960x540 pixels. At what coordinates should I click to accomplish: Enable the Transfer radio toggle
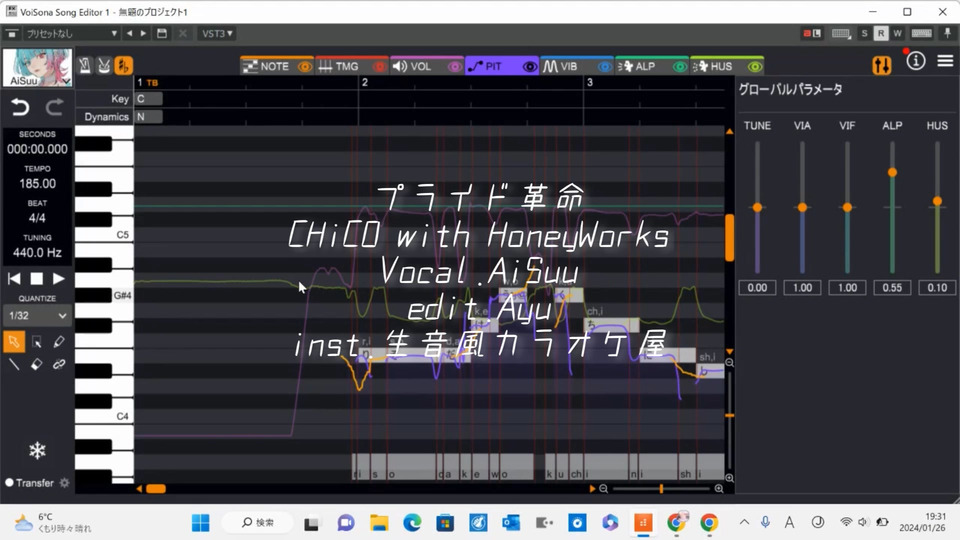[x=9, y=482]
